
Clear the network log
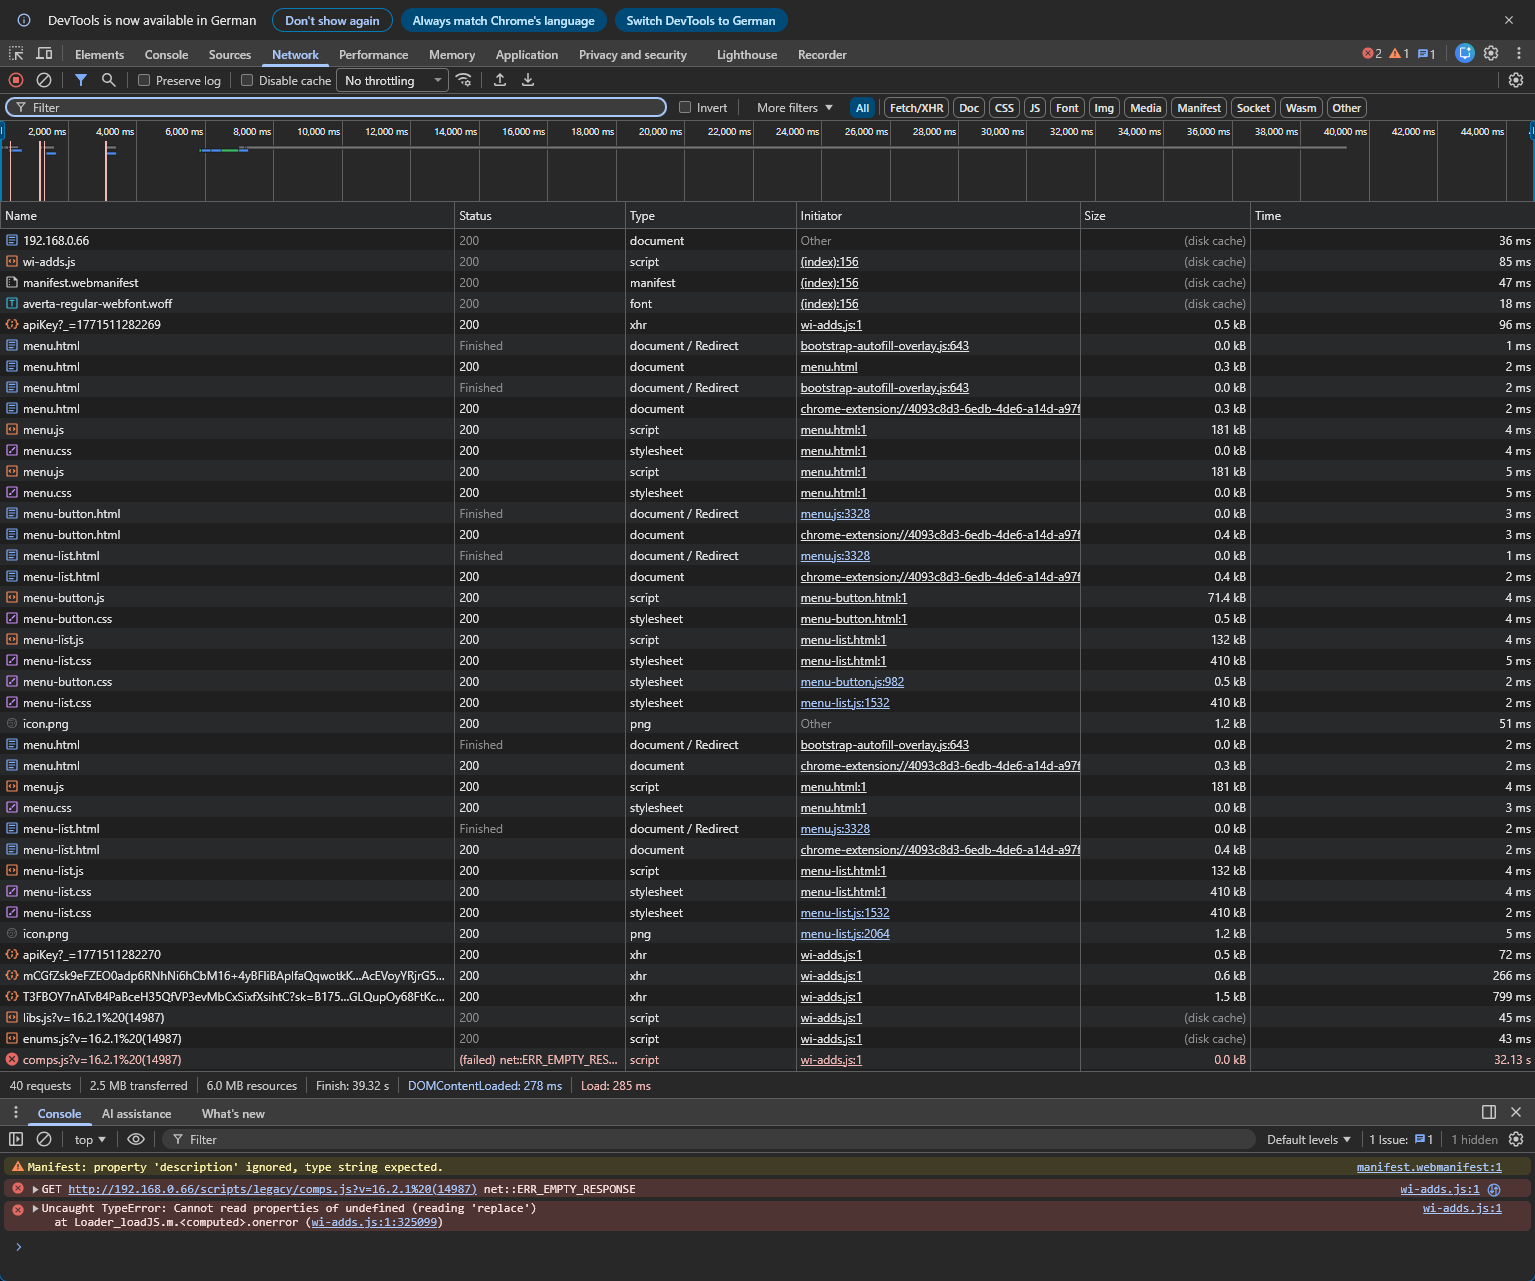(x=44, y=80)
